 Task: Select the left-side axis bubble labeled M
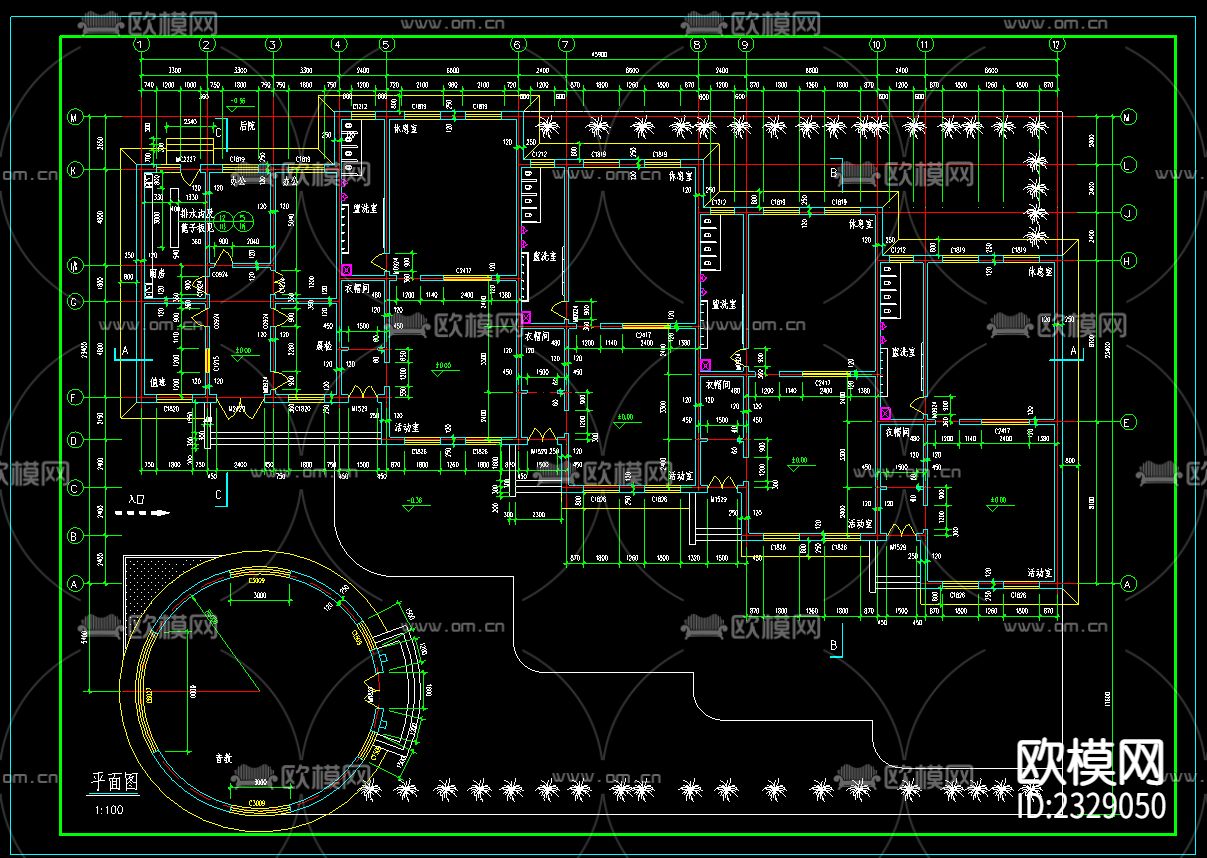(x=74, y=118)
